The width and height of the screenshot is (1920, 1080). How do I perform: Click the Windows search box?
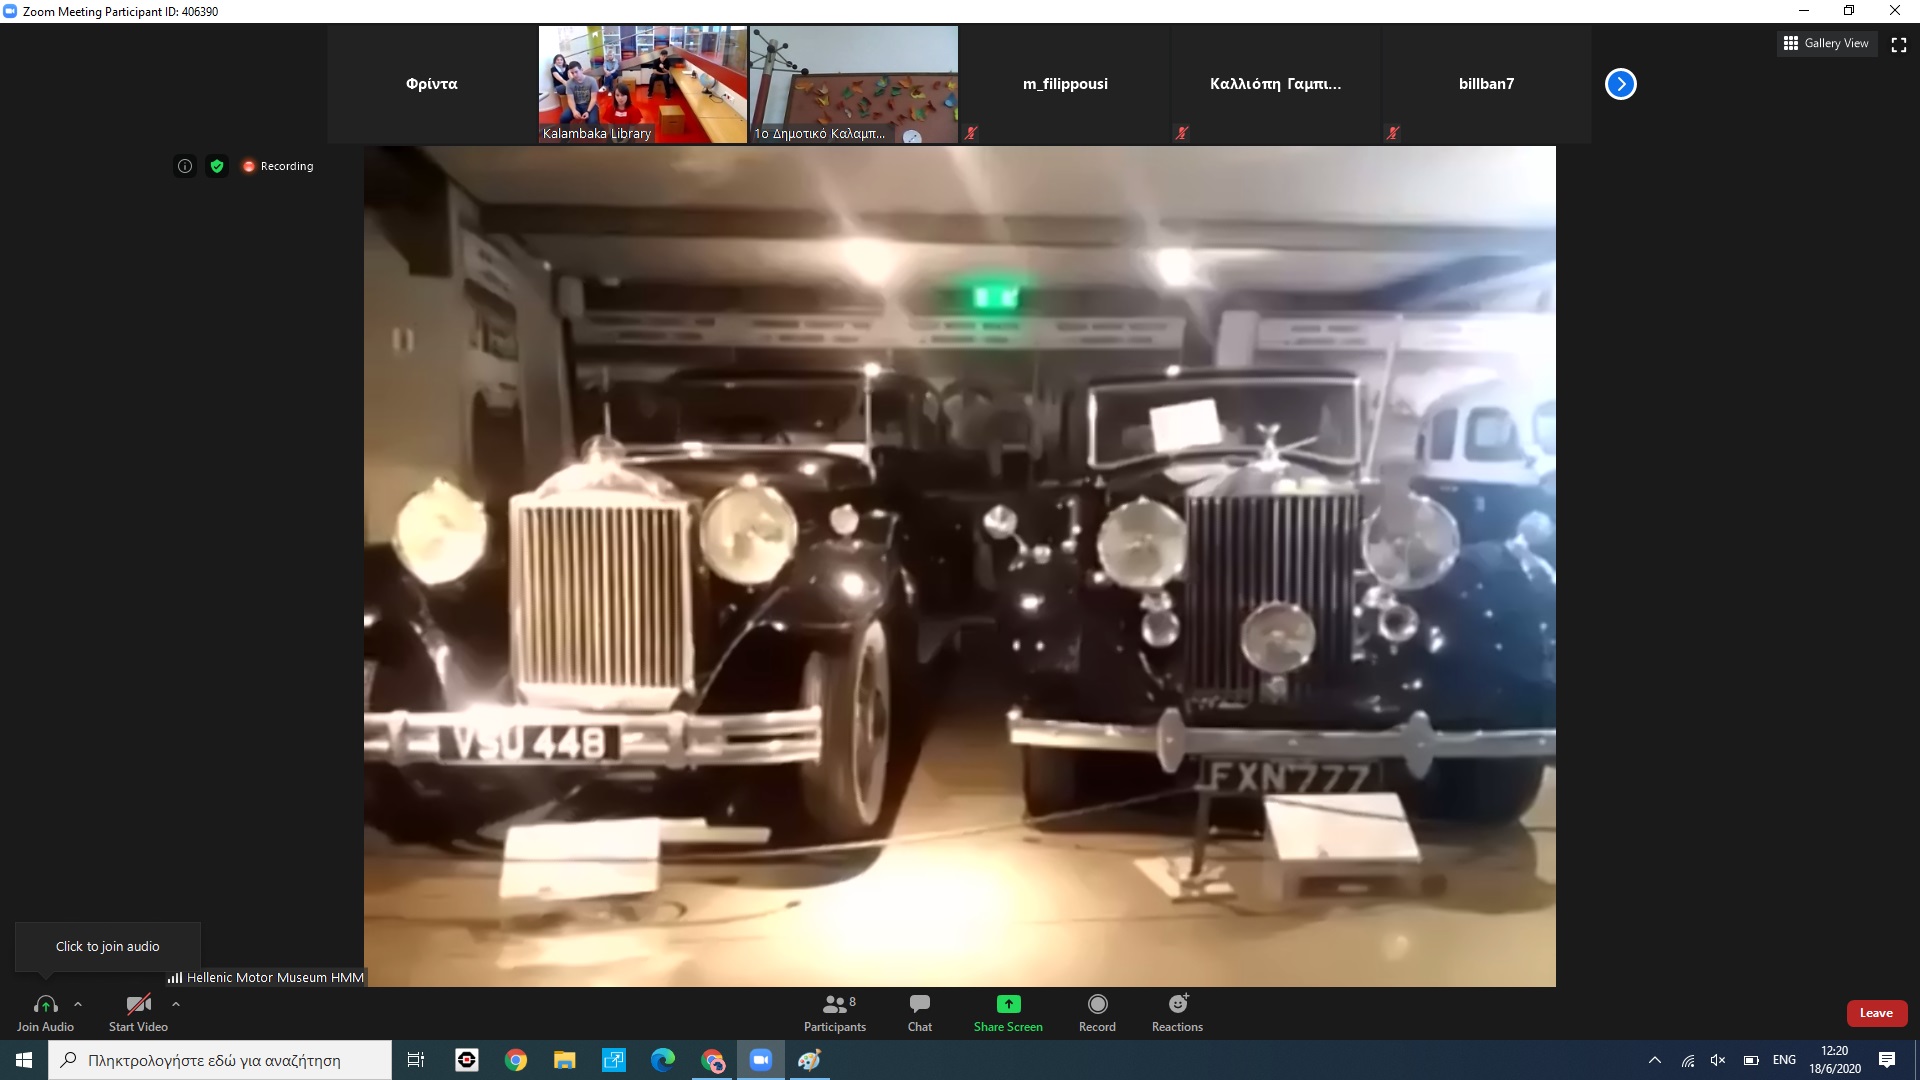pyautogui.click(x=220, y=1060)
